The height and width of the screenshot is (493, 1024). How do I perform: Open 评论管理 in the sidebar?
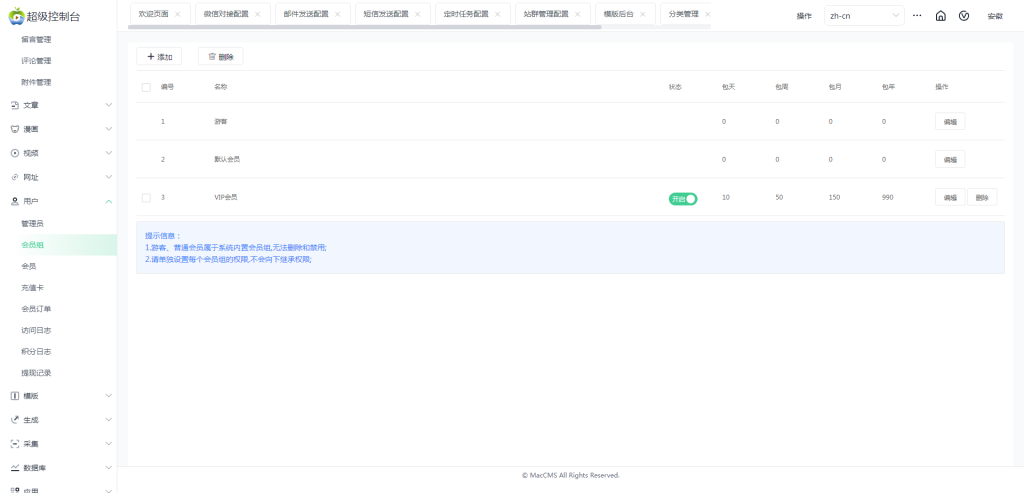[x=37, y=61]
